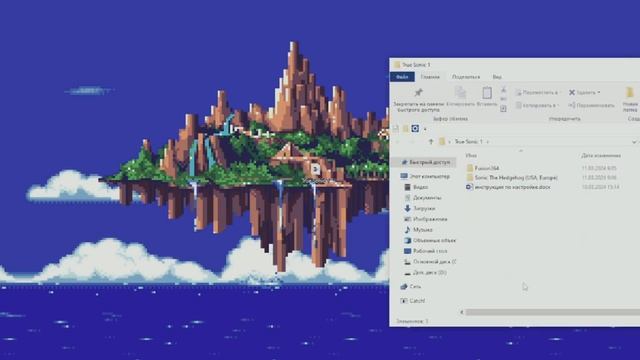Open the Документы folder in sidebar
This screenshot has height=360, width=640.
click(x=422, y=198)
